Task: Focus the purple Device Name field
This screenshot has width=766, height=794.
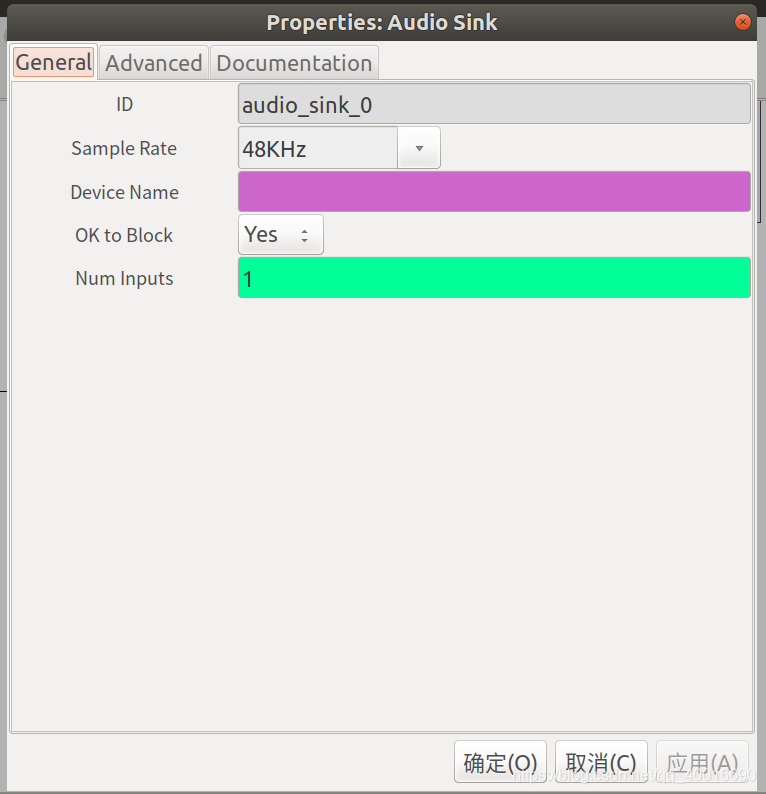Action: (494, 191)
